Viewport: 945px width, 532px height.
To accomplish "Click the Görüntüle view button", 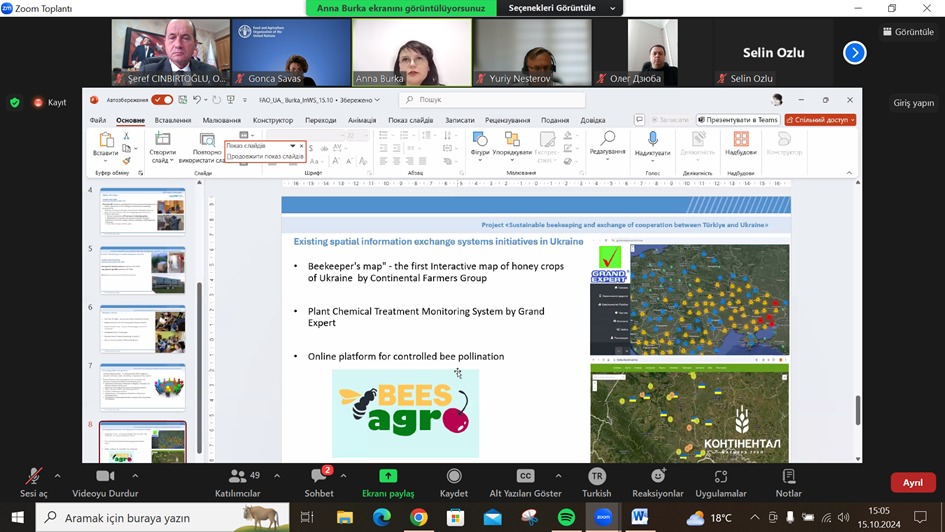I will [908, 32].
